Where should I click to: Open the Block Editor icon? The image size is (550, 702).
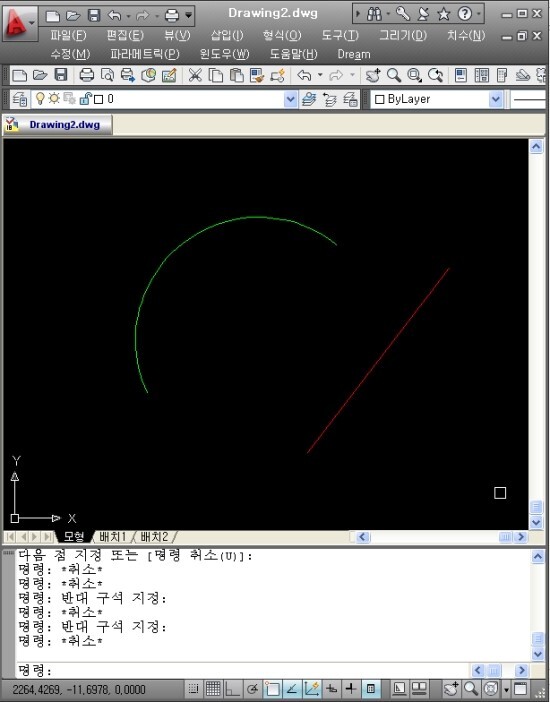point(278,75)
